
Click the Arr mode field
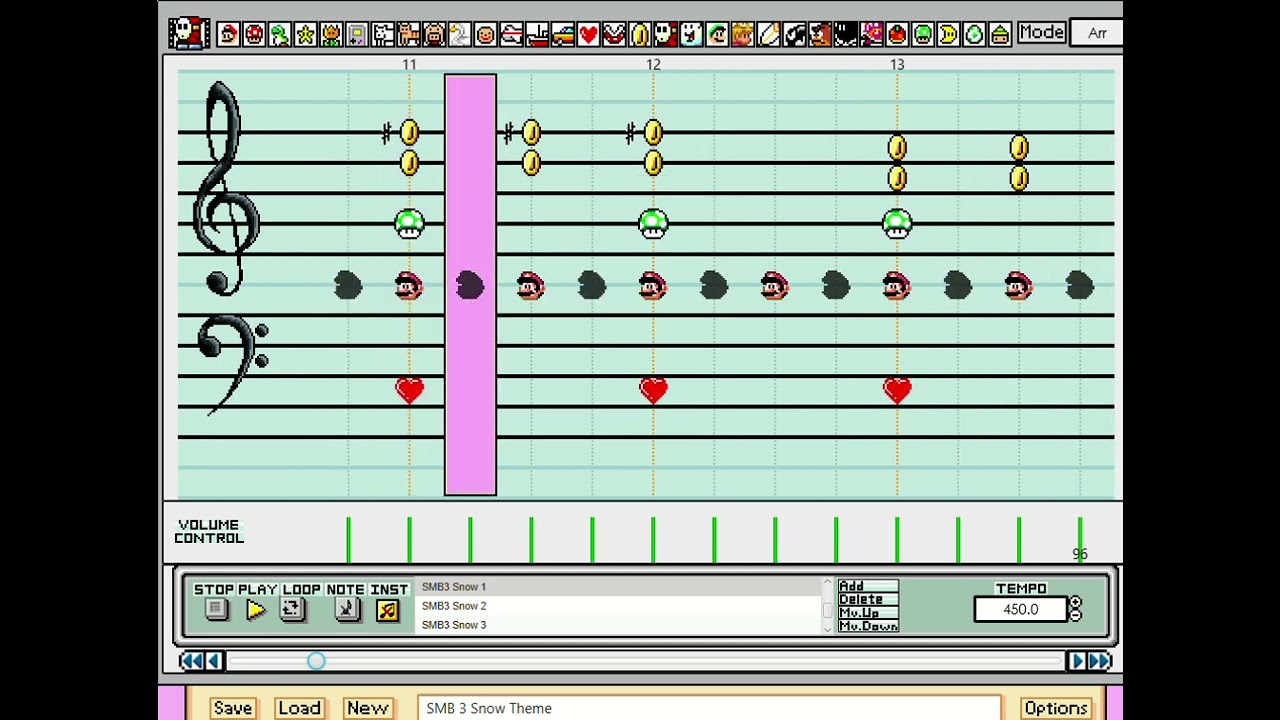[1097, 33]
